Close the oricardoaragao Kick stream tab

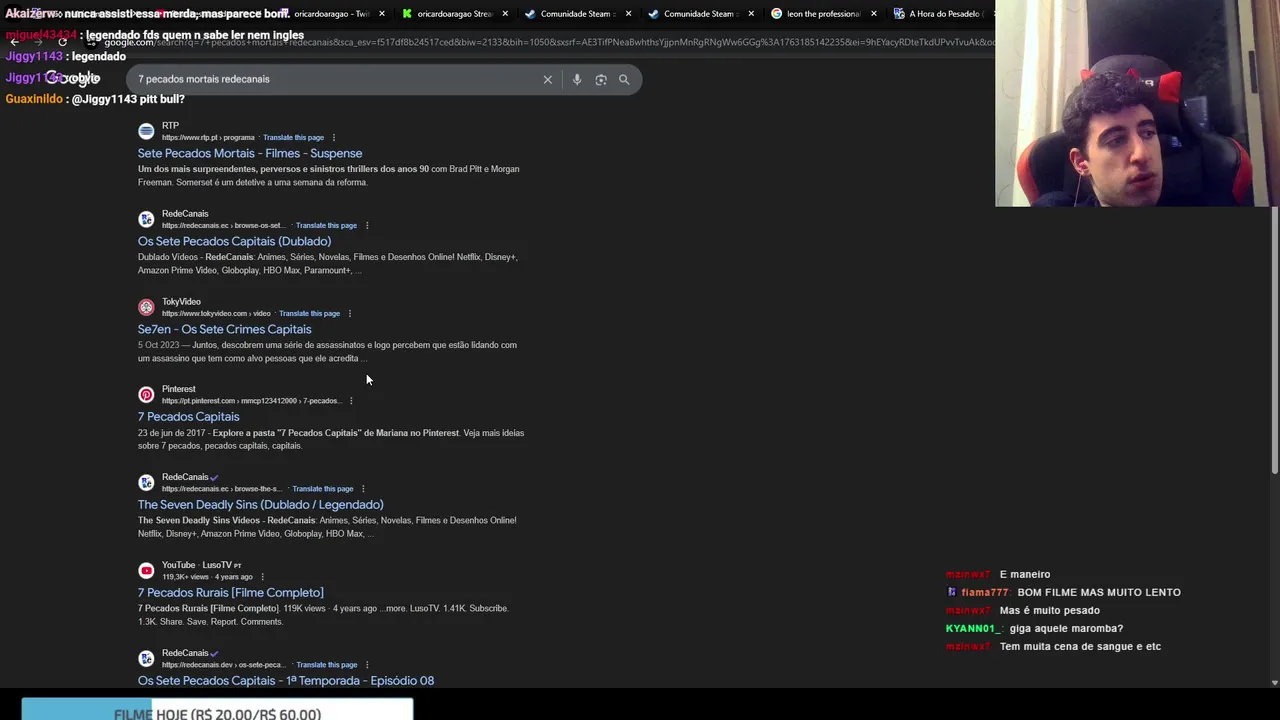(x=505, y=14)
